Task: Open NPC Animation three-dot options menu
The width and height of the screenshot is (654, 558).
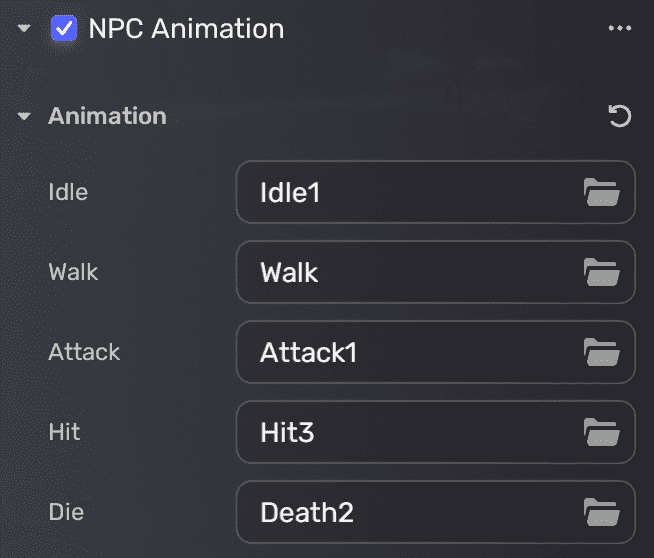Action: tap(620, 29)
